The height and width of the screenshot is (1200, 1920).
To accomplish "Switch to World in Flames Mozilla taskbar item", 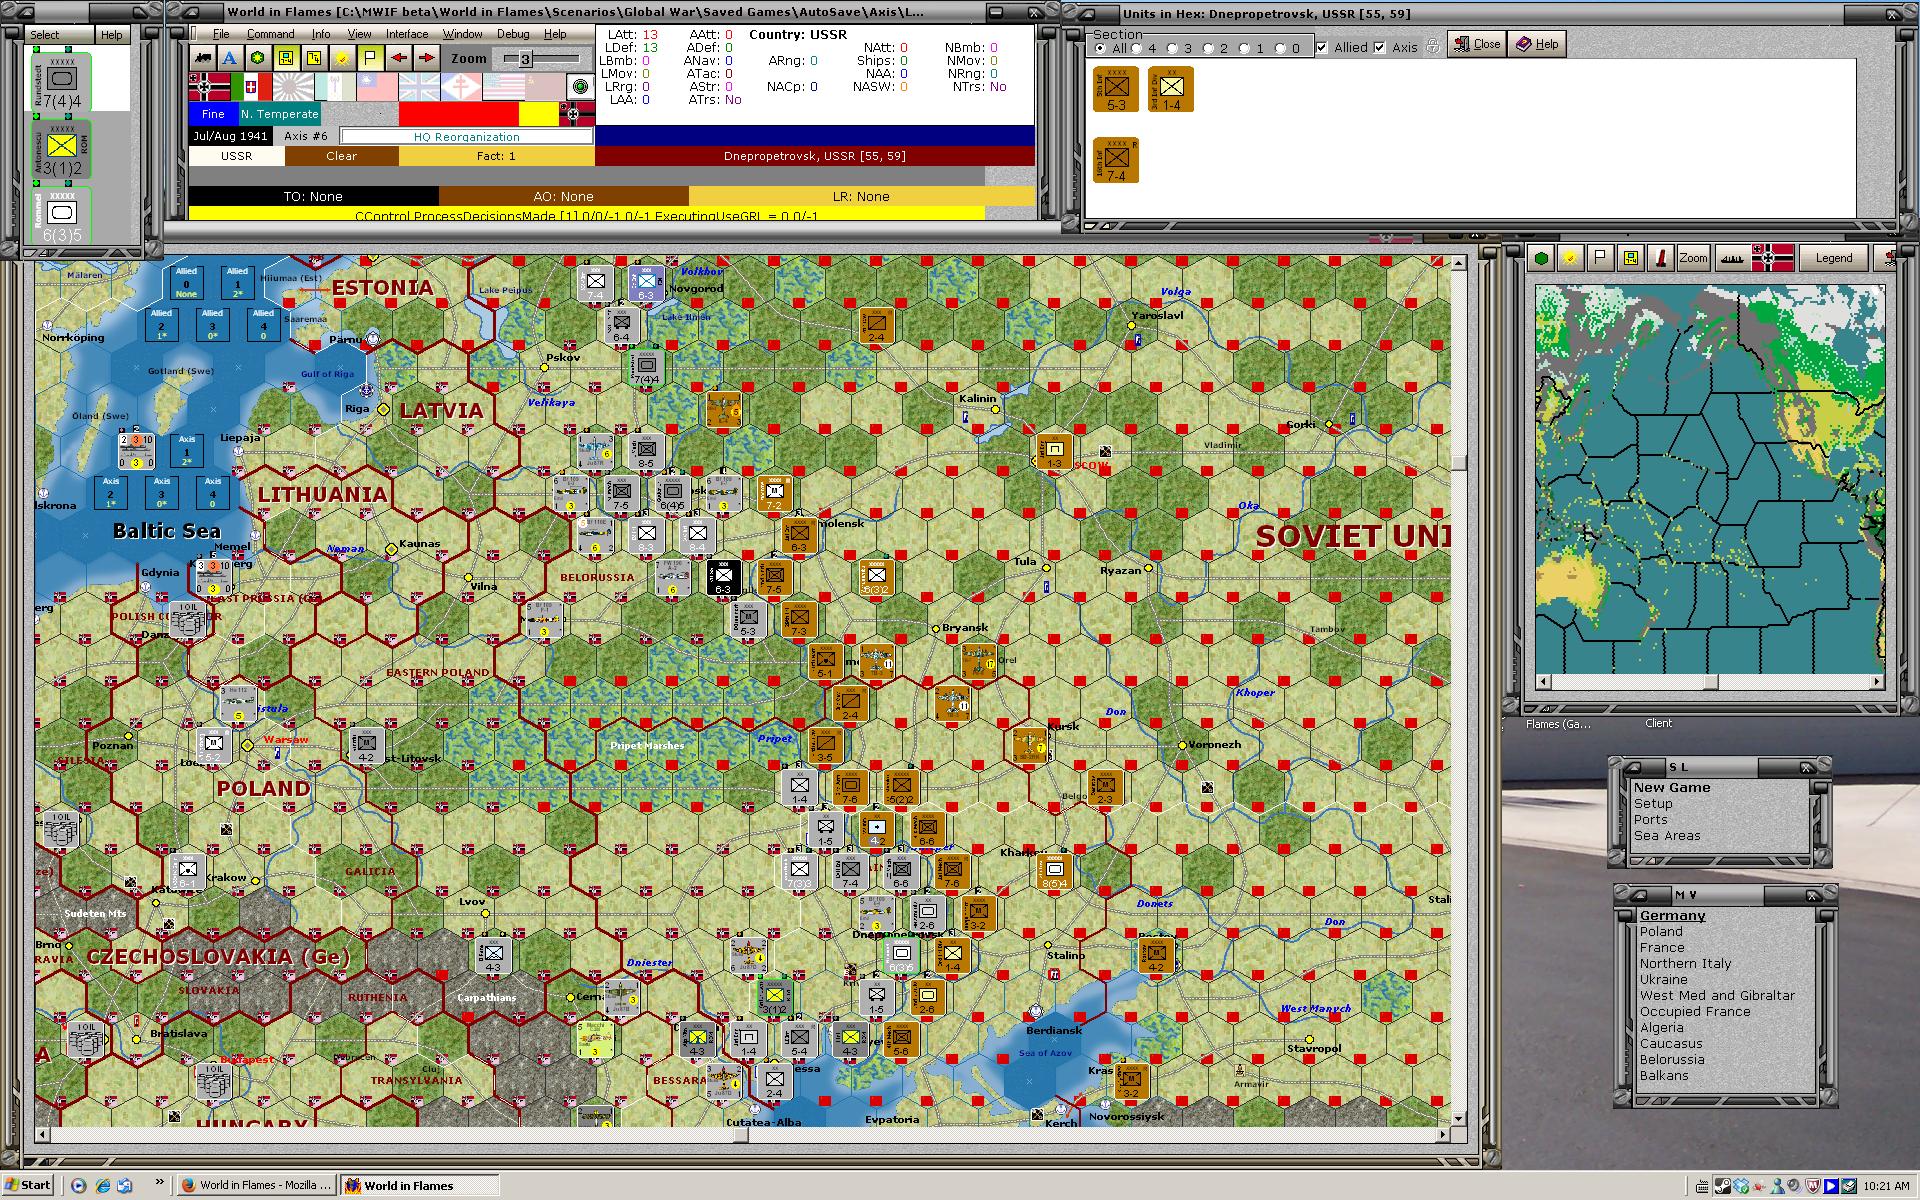I will (x=256, y=1186).
